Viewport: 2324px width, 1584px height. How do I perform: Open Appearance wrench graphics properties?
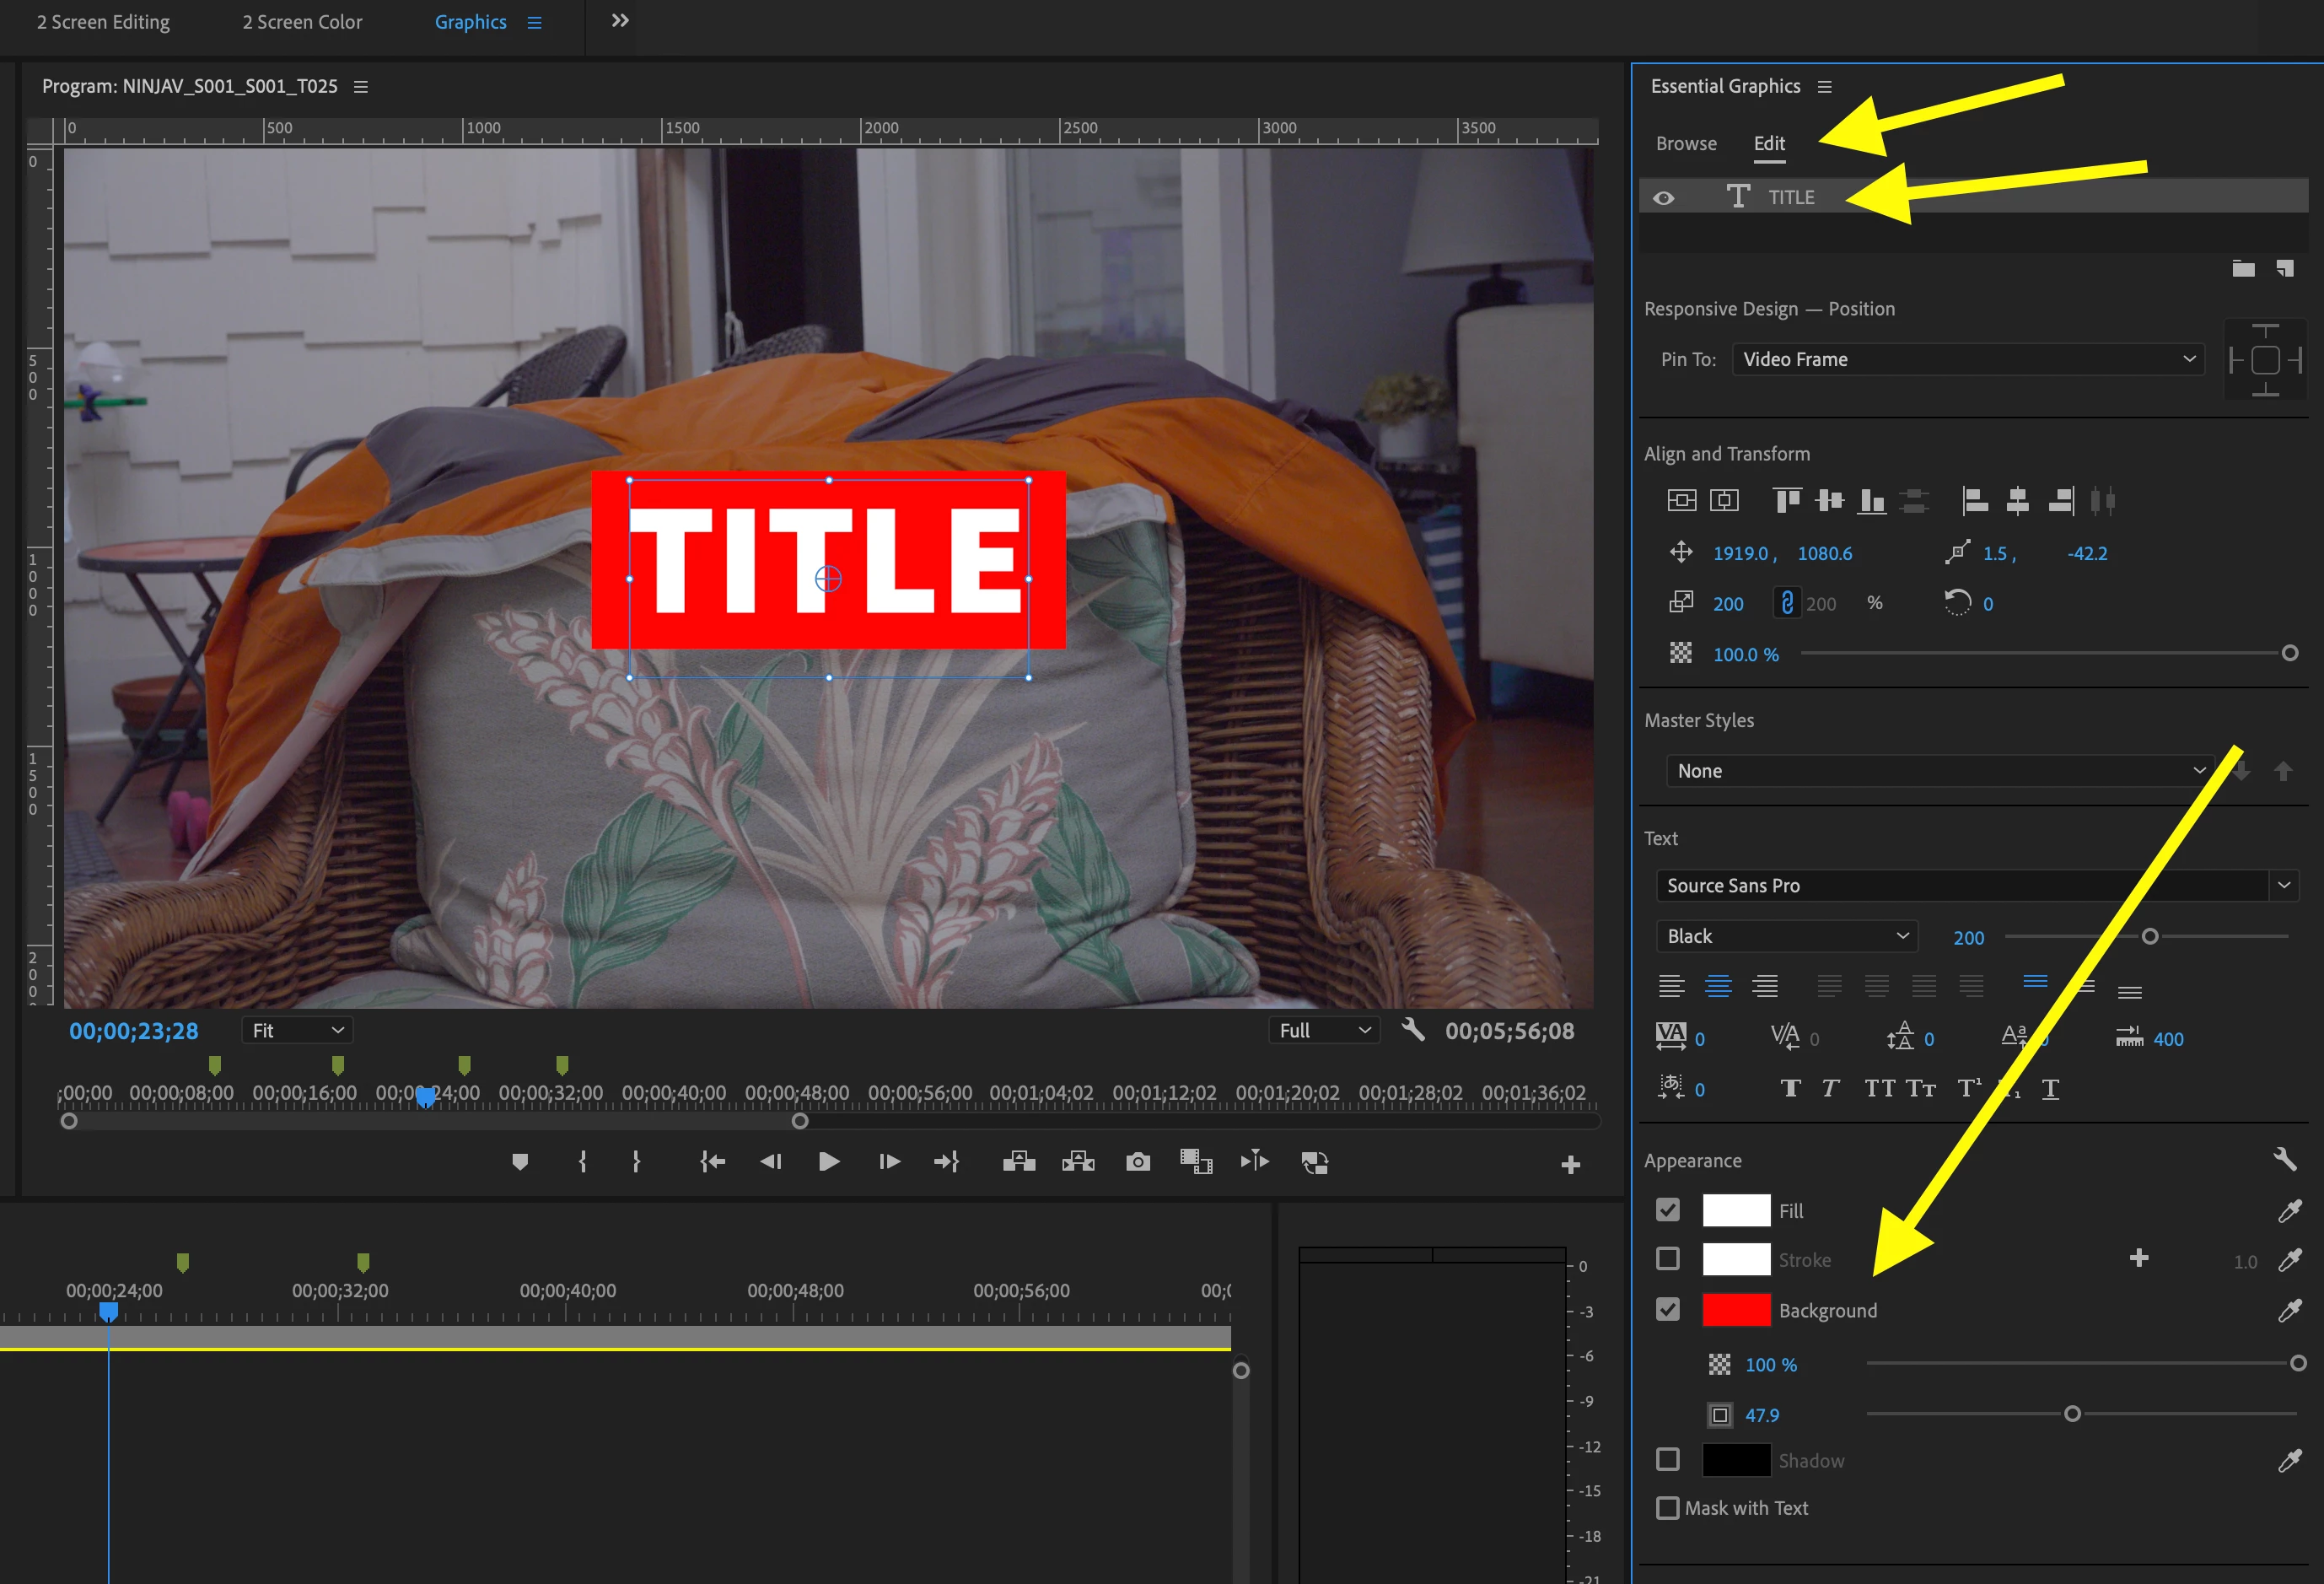coord(2284,1159)
